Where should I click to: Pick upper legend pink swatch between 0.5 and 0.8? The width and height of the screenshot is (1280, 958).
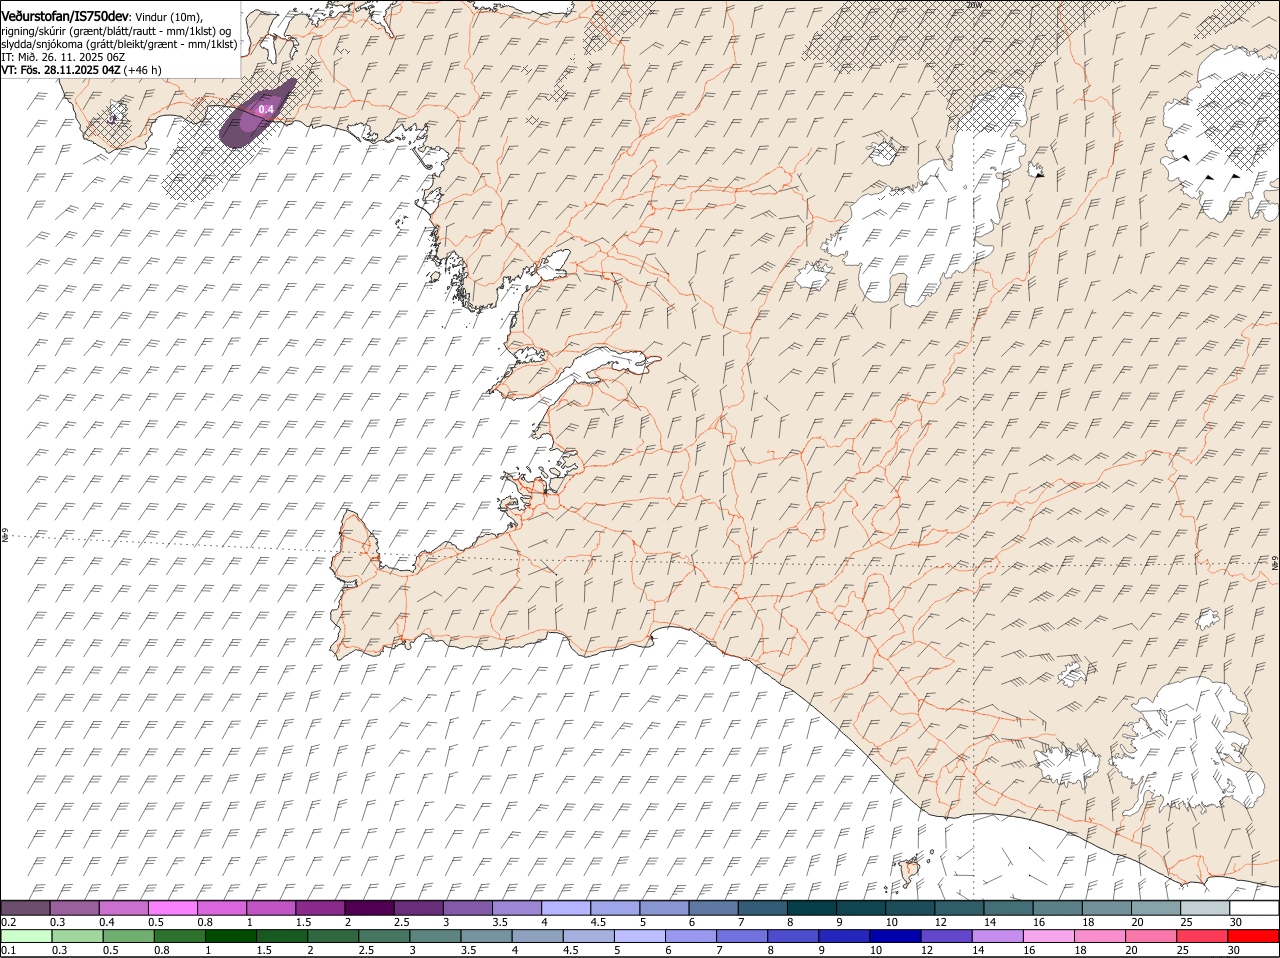coord(173,908)
